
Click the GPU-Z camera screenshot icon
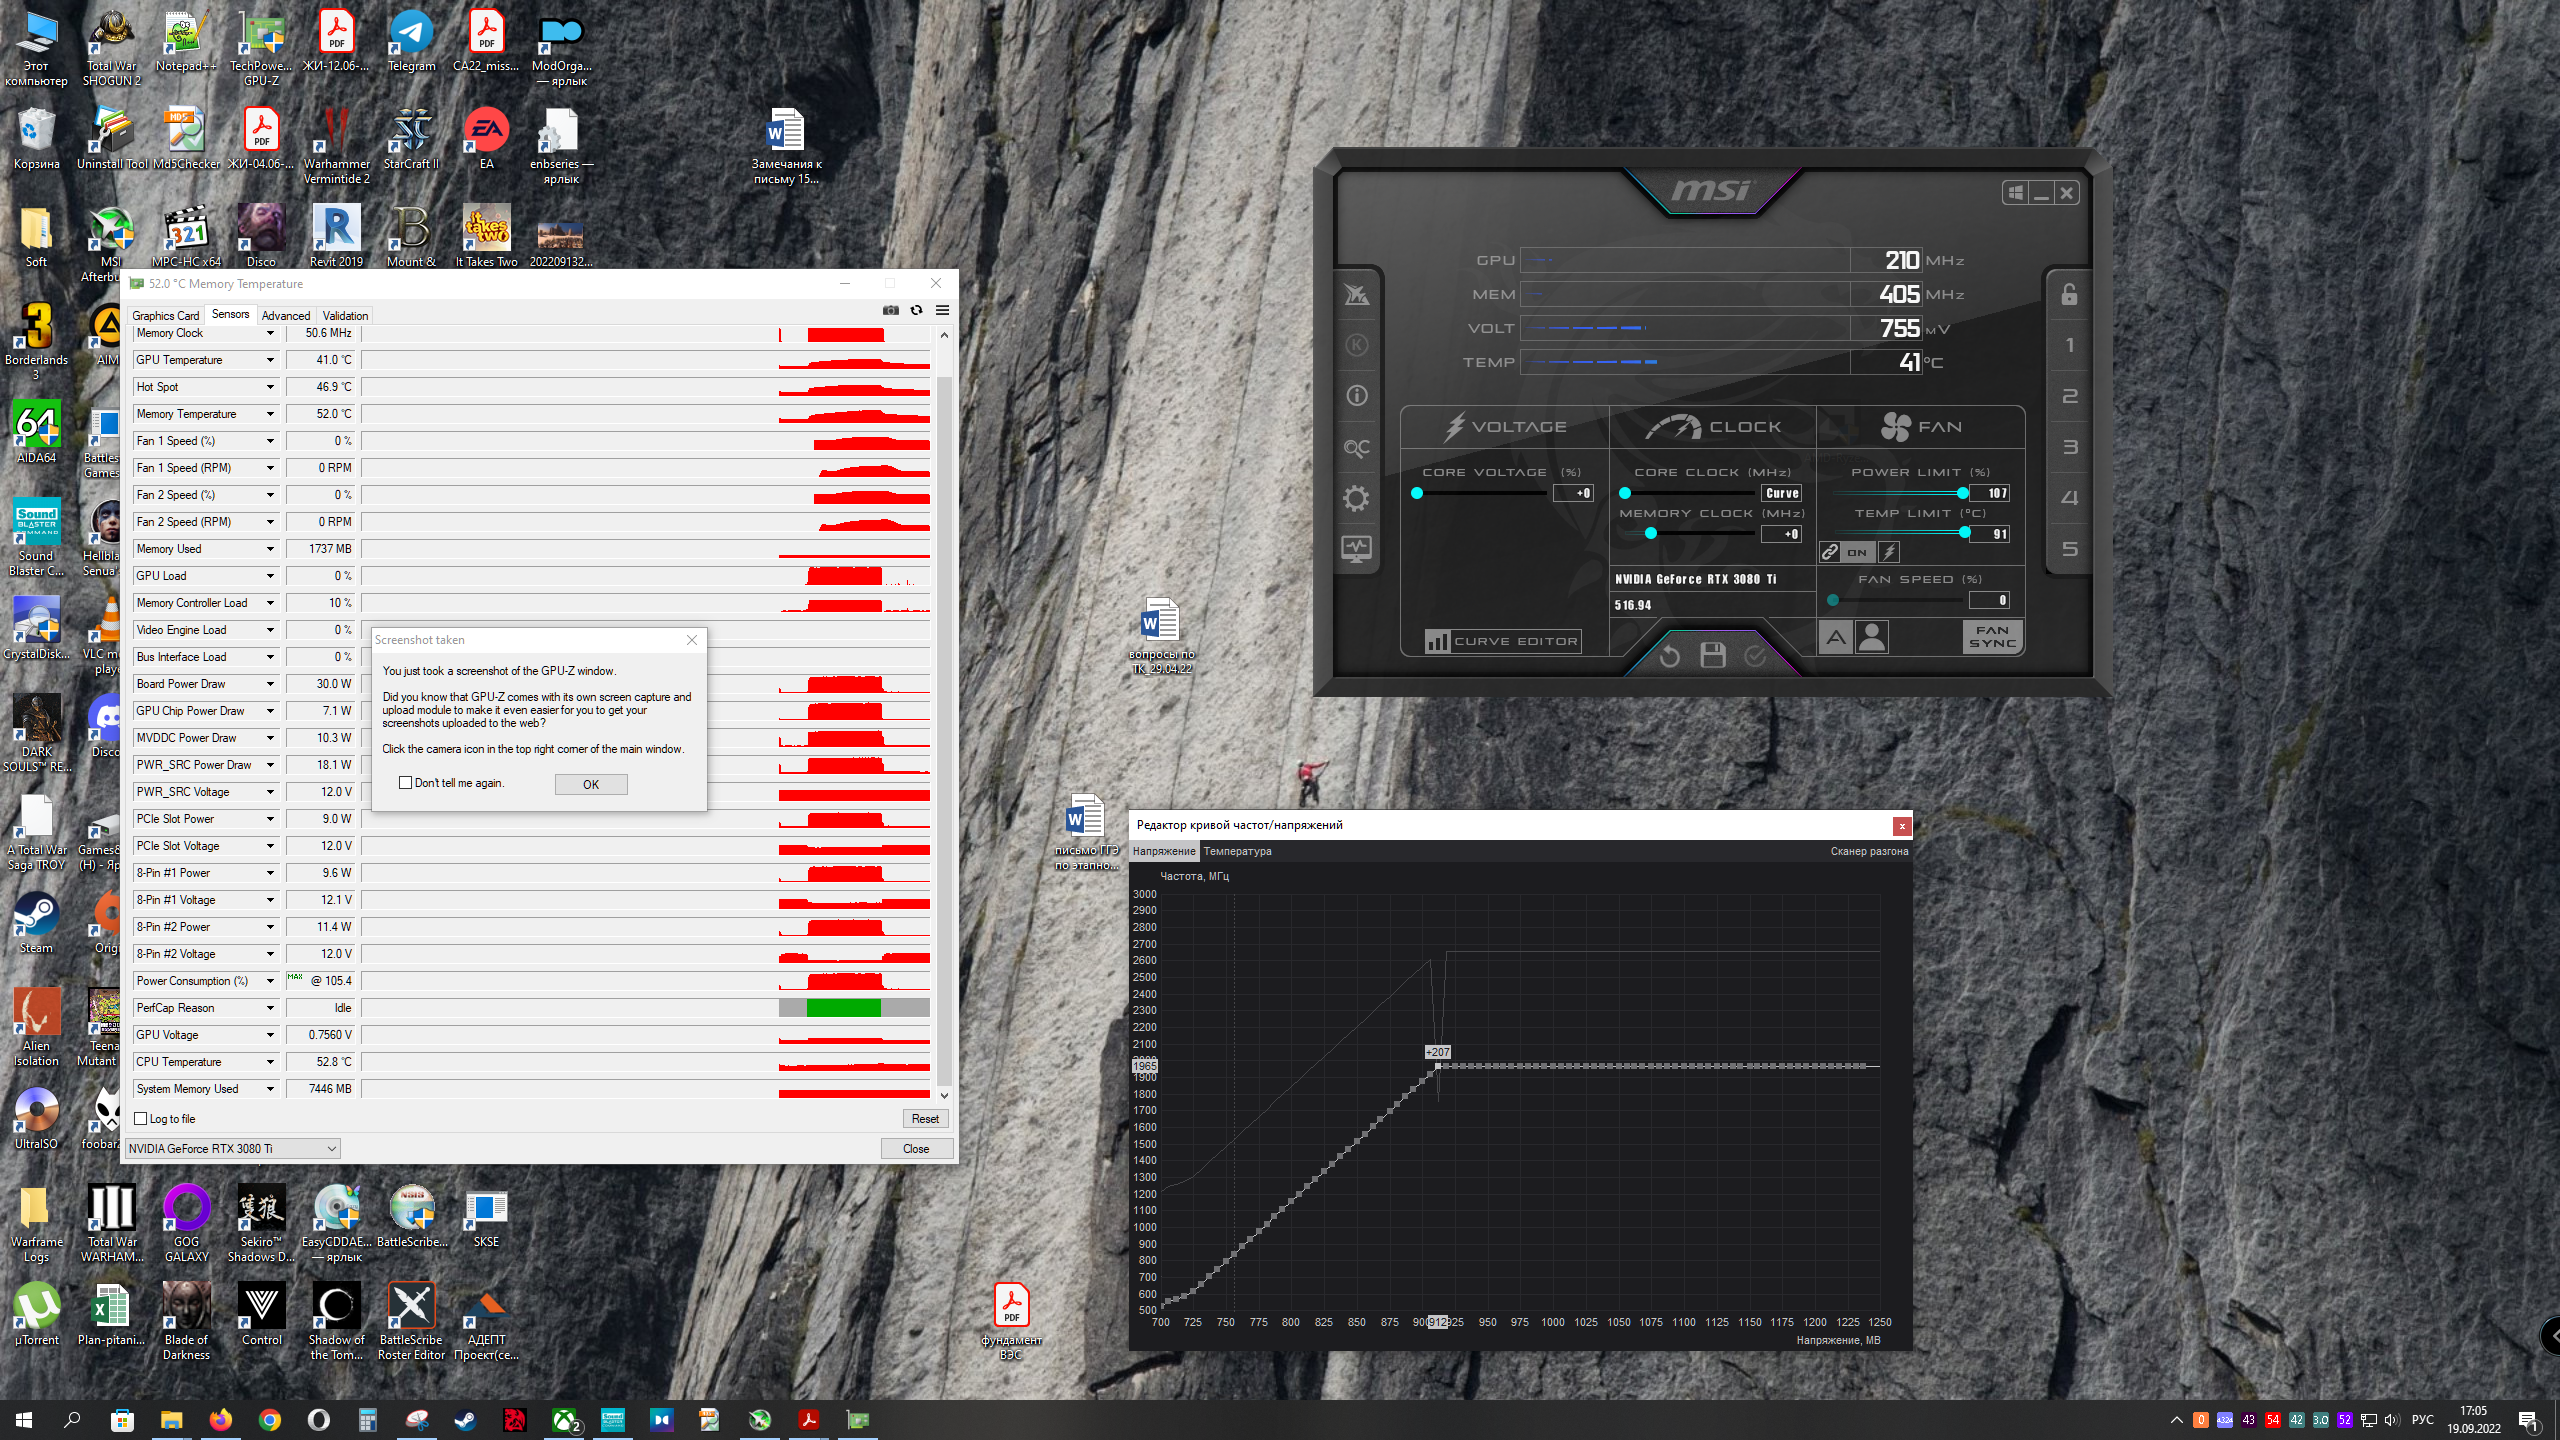(890, 310)
